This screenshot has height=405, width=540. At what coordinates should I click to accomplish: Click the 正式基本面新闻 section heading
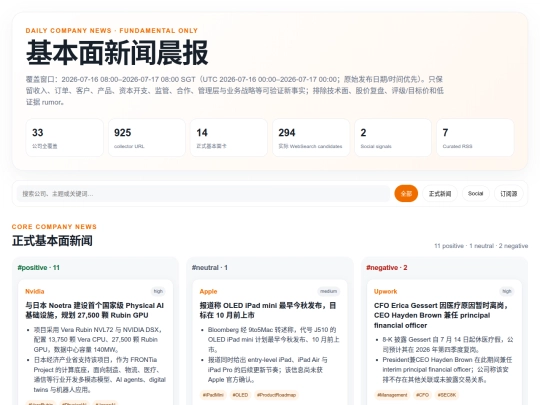(52, 241)
